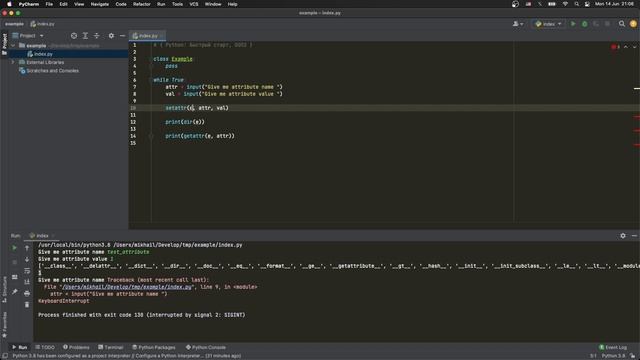Open the File menu
This screenshot has width=640, height=360.
coord(49,4)
